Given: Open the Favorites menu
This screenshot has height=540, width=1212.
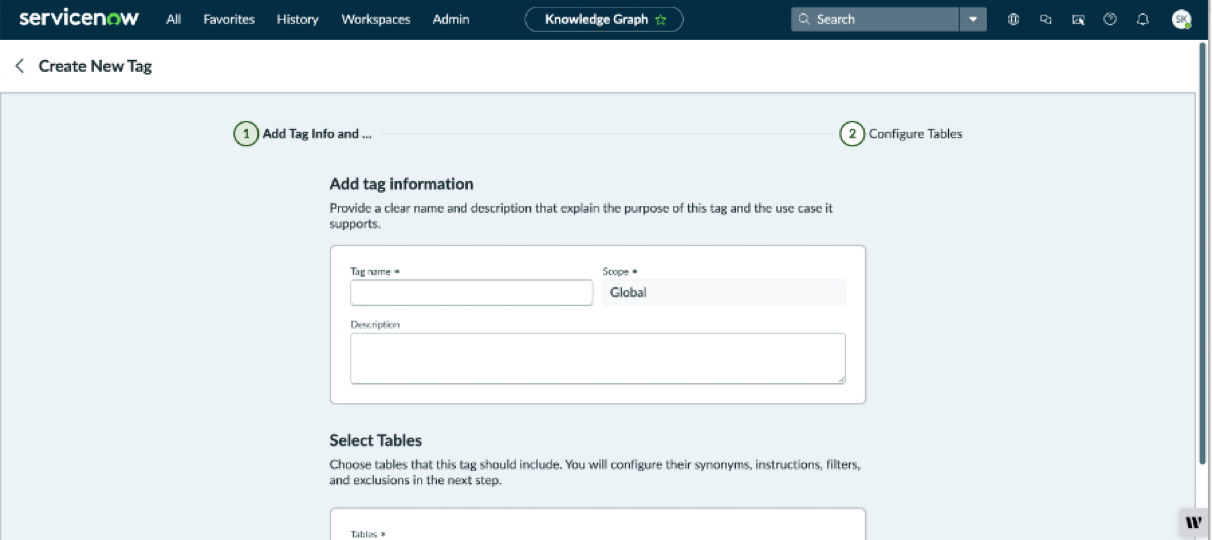Looking at the screenshot, I should [x=229, y=19].
